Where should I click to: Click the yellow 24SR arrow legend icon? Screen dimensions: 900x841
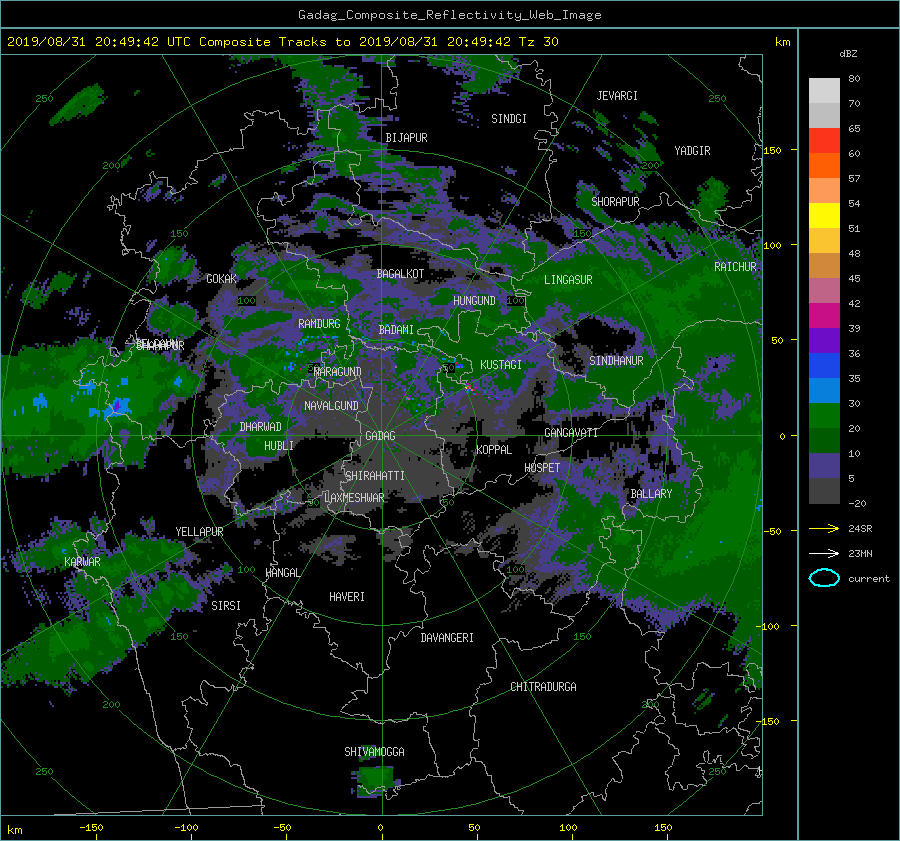pyautogui.click(x=824, y=528)
